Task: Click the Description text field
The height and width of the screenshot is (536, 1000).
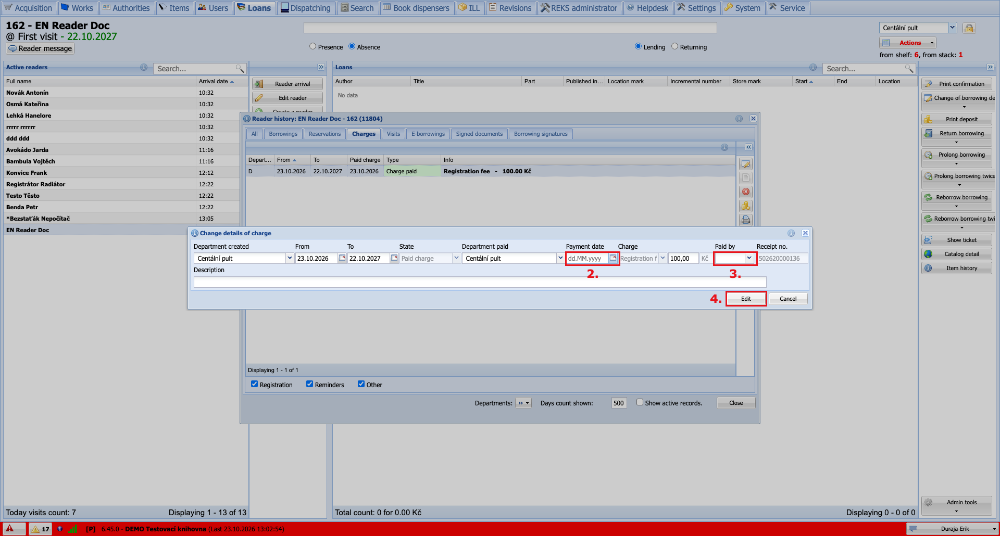Action: [x=480, y=282]
